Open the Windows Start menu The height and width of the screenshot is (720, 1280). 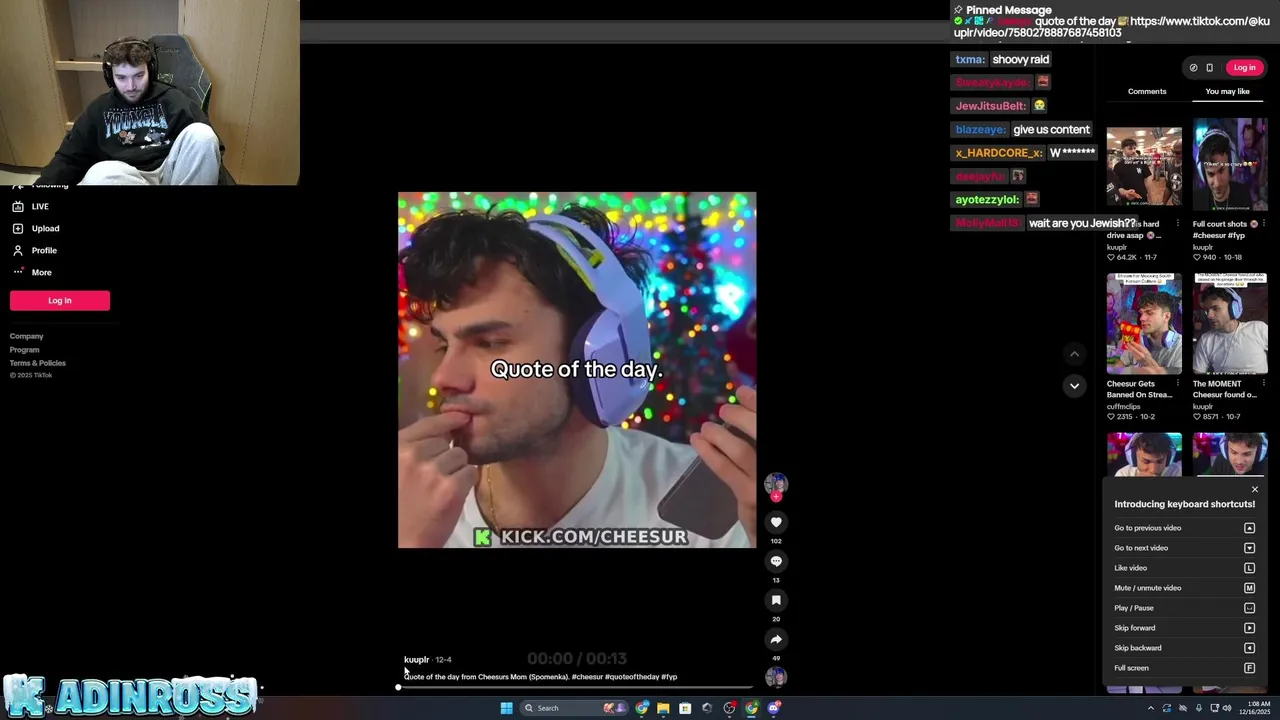pyautogui.click(x=506, y=708)
